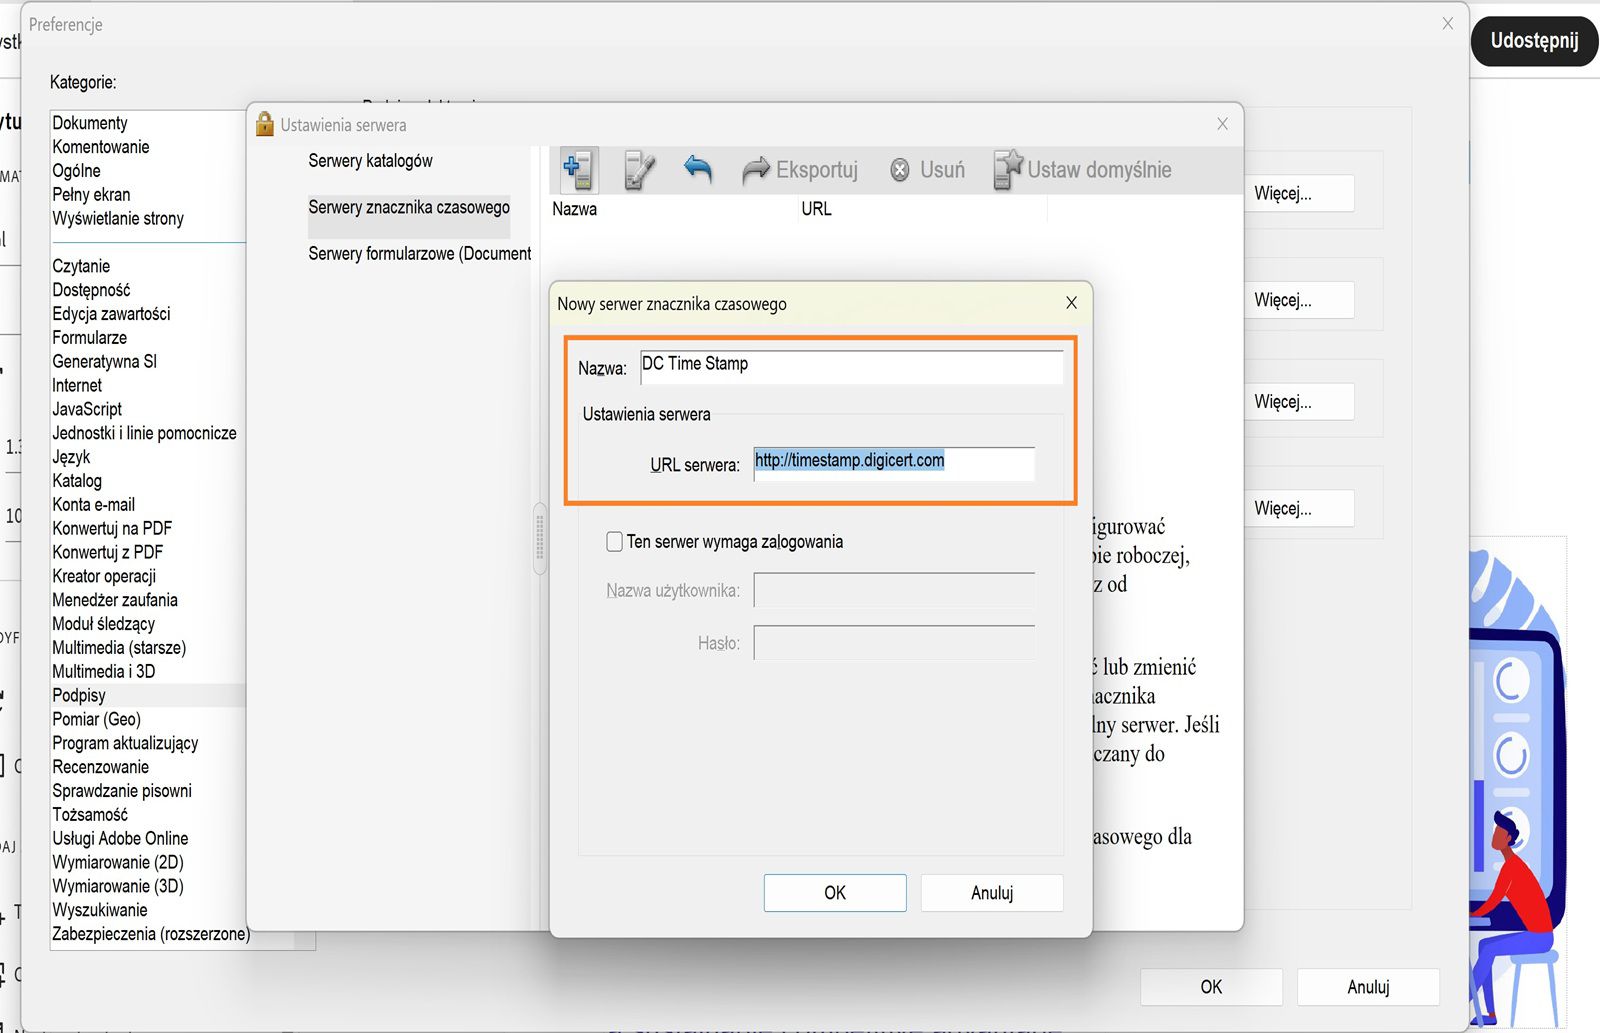
Task: Select Serwery formularzowe category
Action: pyautogui.click(x=420, y=254)
